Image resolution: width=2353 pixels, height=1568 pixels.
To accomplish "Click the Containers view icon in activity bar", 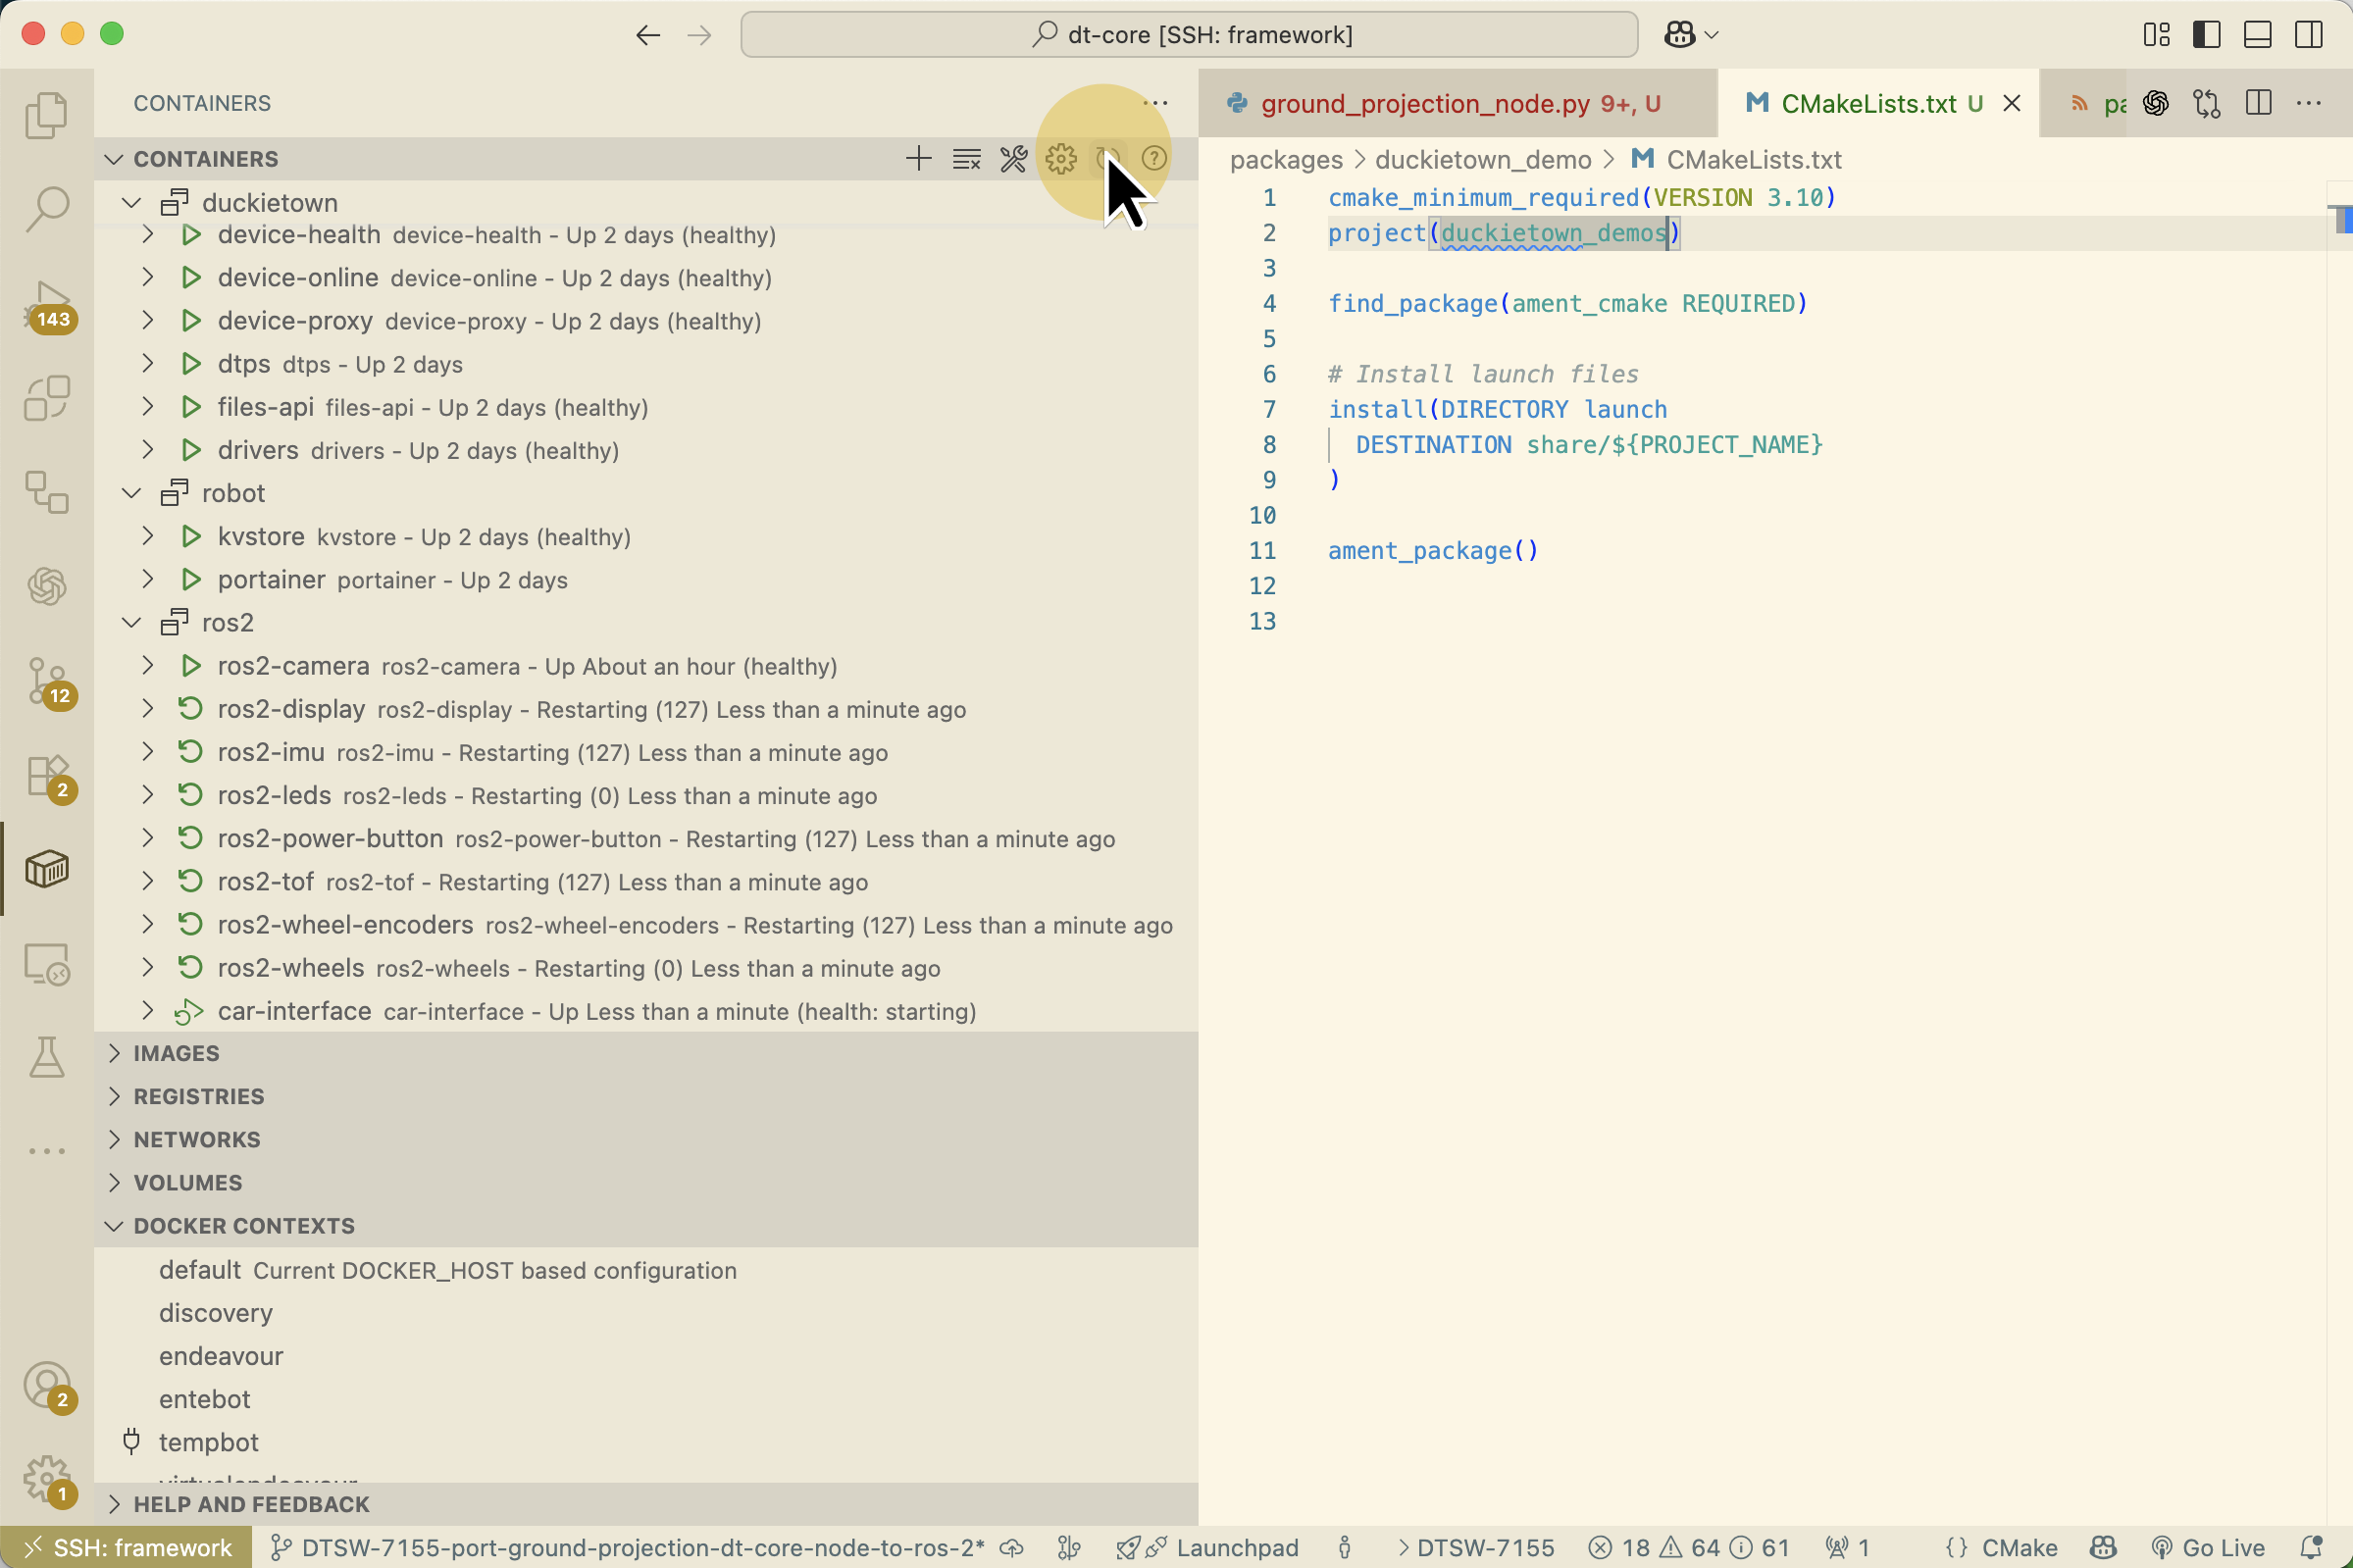I will click(x=46, y=869).
